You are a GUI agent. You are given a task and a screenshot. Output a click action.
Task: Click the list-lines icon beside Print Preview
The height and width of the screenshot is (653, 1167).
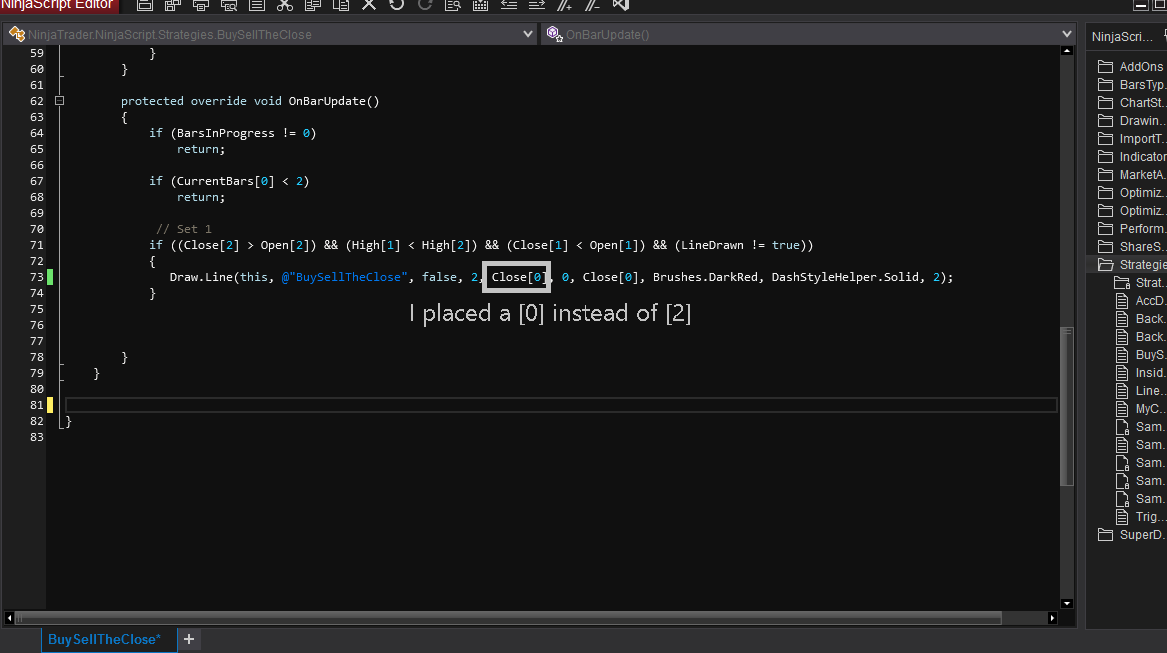click(257, 4)
